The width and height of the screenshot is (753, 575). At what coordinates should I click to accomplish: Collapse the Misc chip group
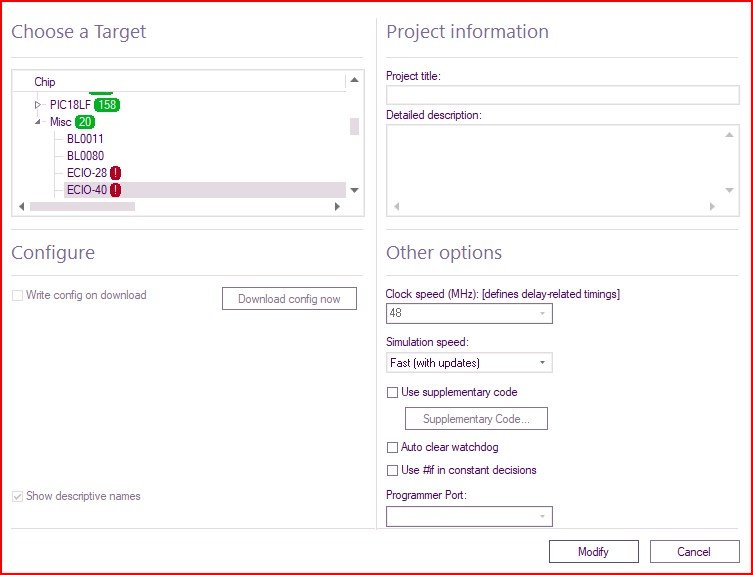coord(38,122)
